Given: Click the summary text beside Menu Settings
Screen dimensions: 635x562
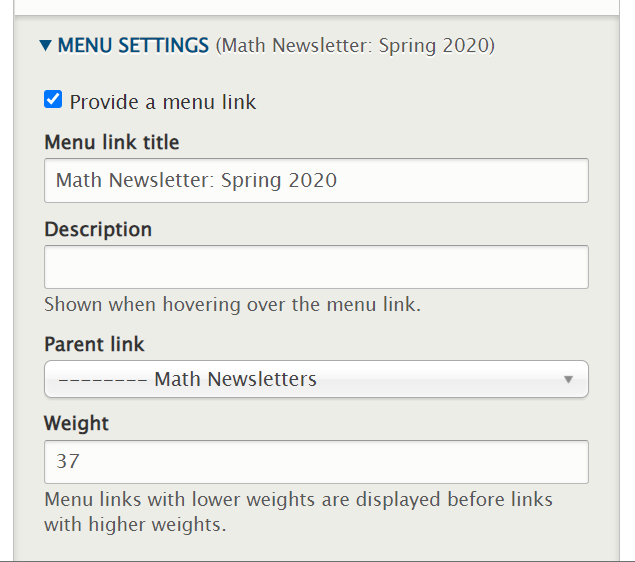Looking at the screenshot, I should coord(355,45).
